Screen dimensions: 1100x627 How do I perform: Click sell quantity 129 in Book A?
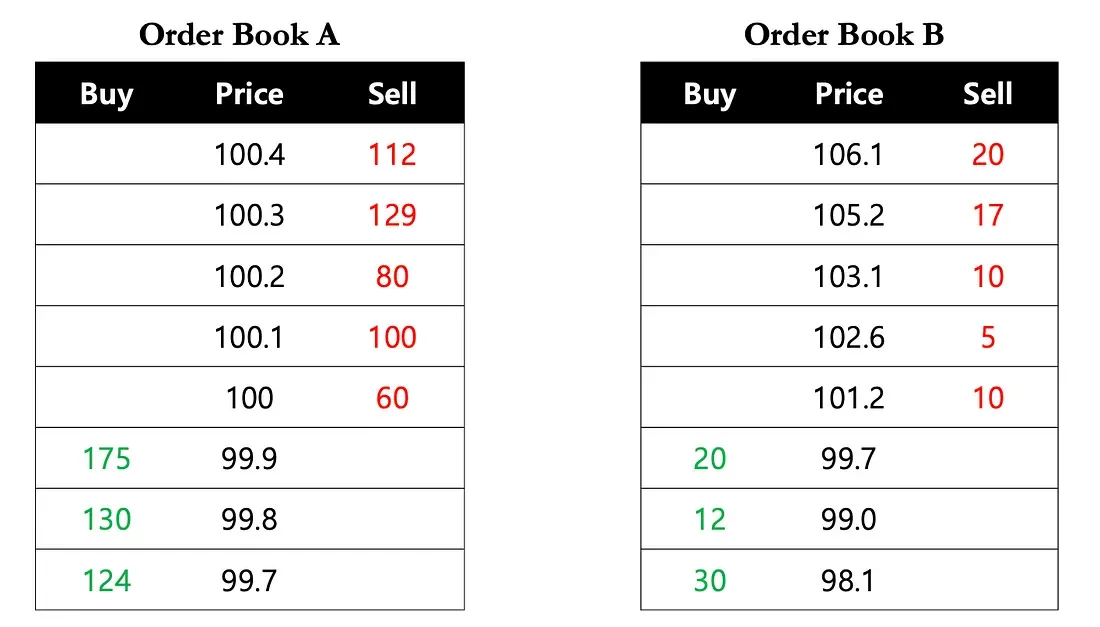(x=392, y=215)
